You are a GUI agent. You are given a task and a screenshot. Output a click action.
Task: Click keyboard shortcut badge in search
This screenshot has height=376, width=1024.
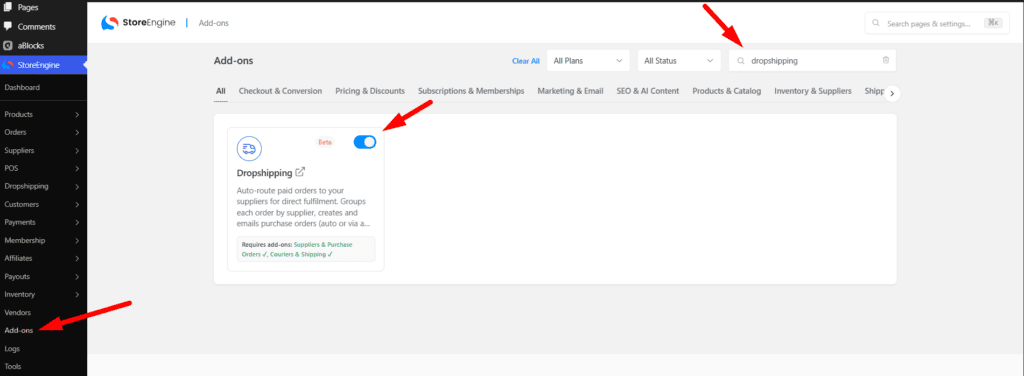pos(993,23)
